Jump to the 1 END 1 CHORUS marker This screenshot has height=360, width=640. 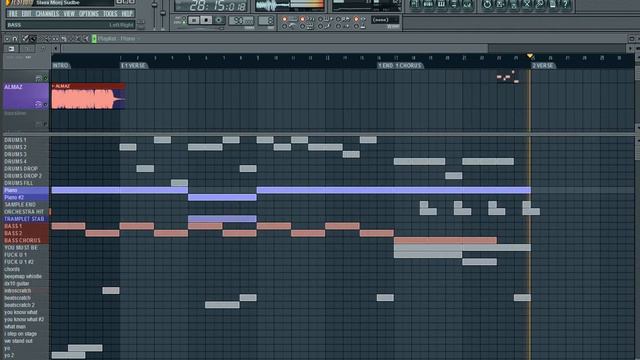pos(400,65)
